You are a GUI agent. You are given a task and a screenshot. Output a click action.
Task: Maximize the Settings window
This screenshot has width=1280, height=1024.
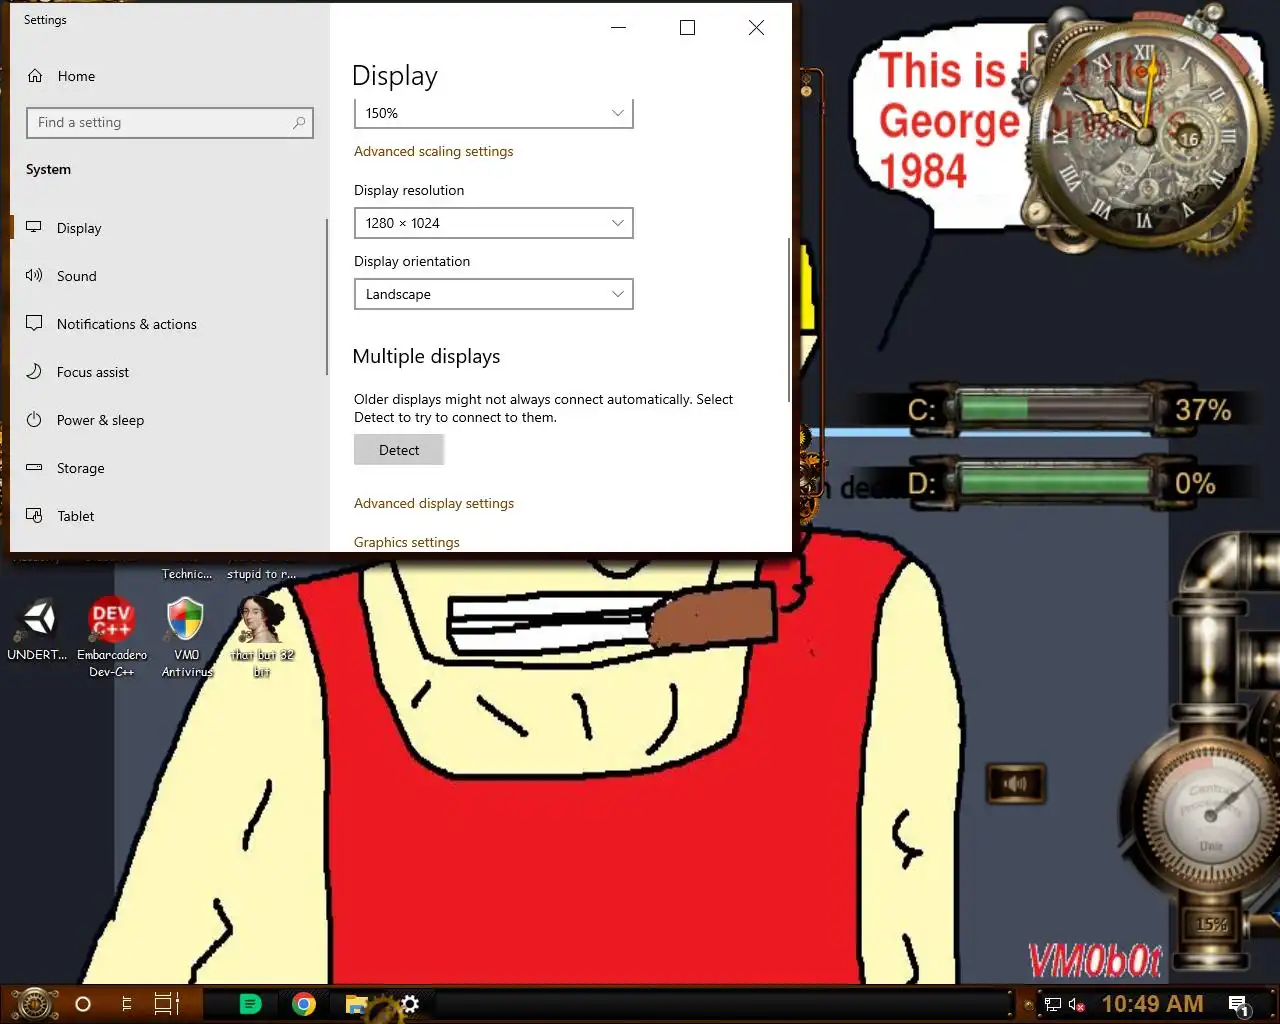687,28
